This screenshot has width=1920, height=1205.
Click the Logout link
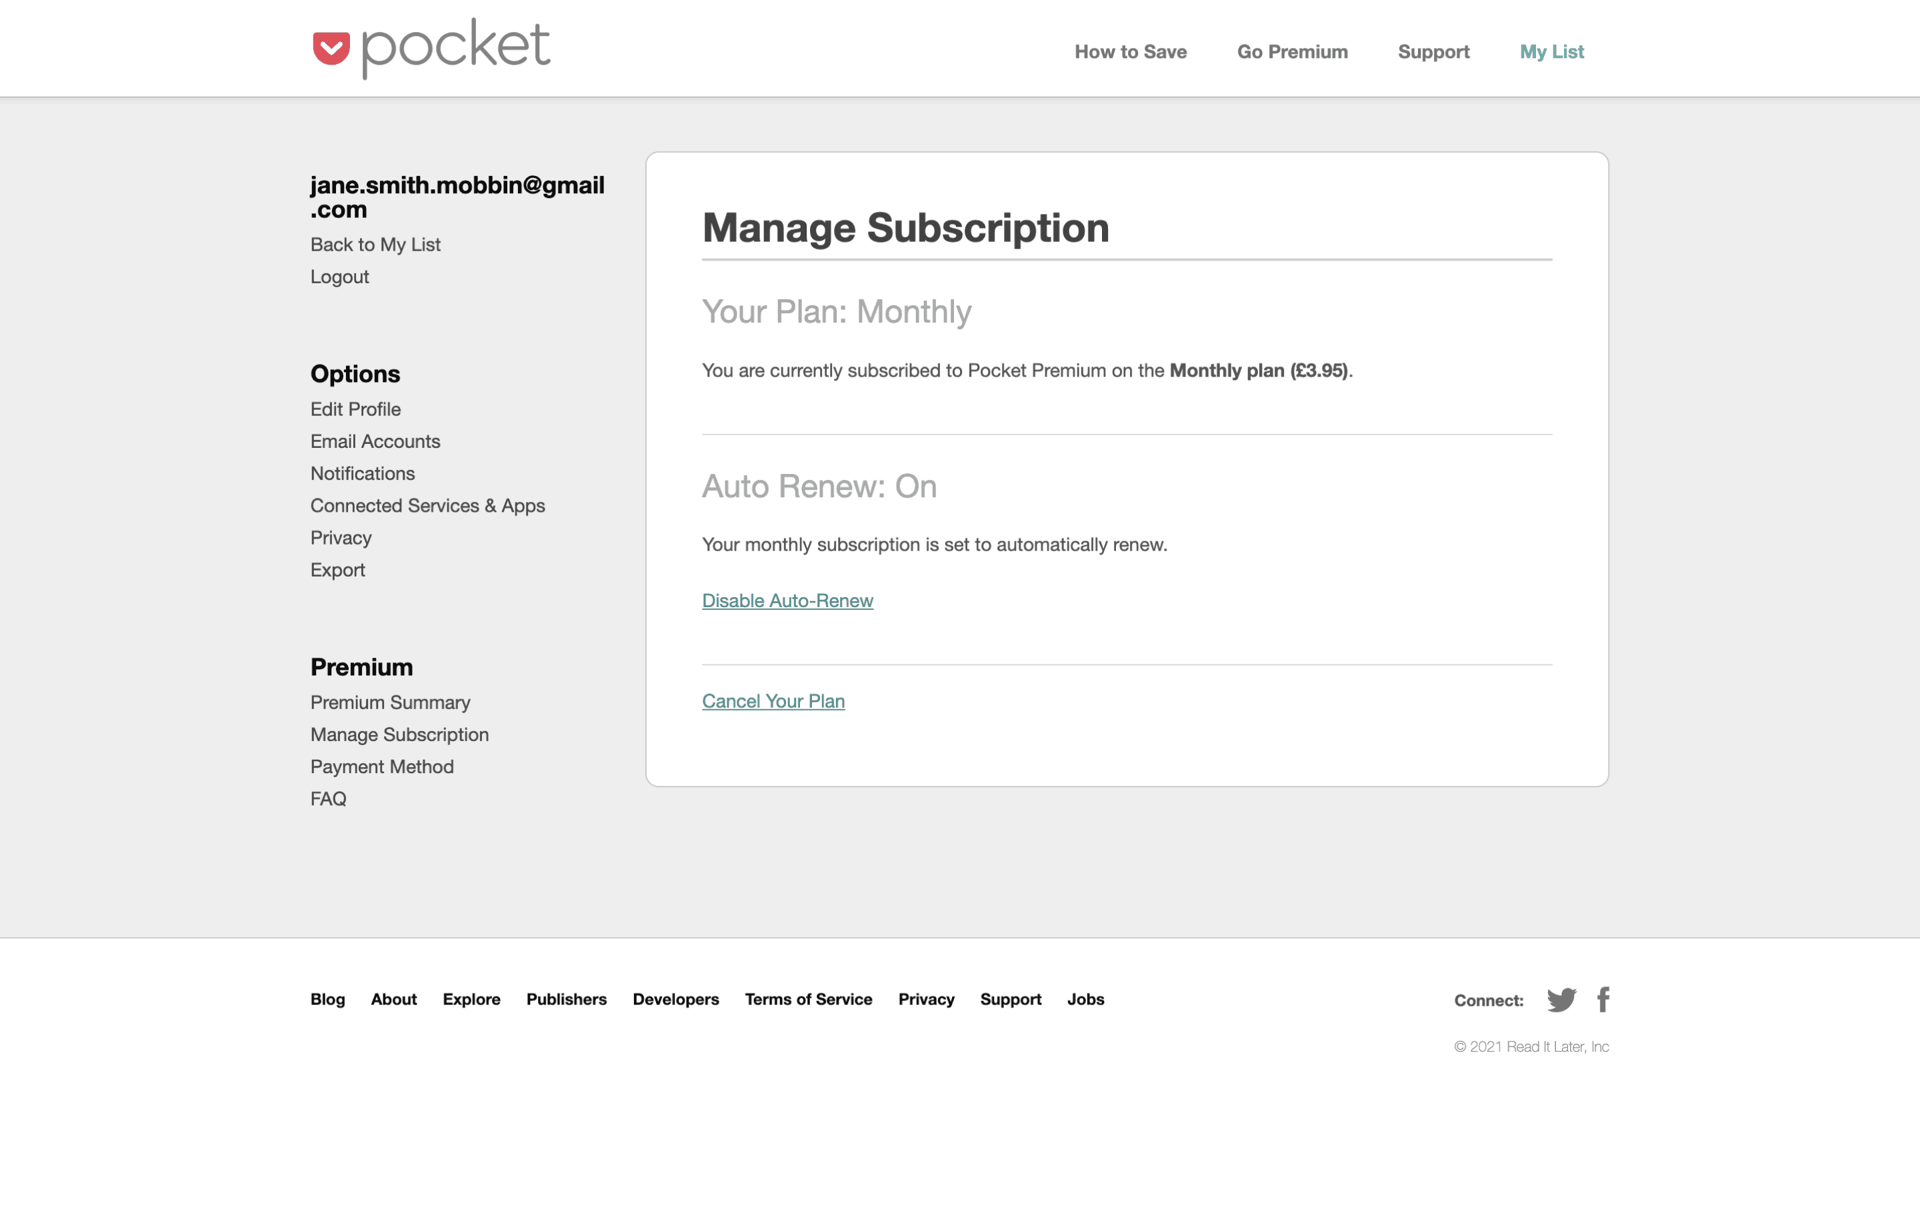coord(339,277)
